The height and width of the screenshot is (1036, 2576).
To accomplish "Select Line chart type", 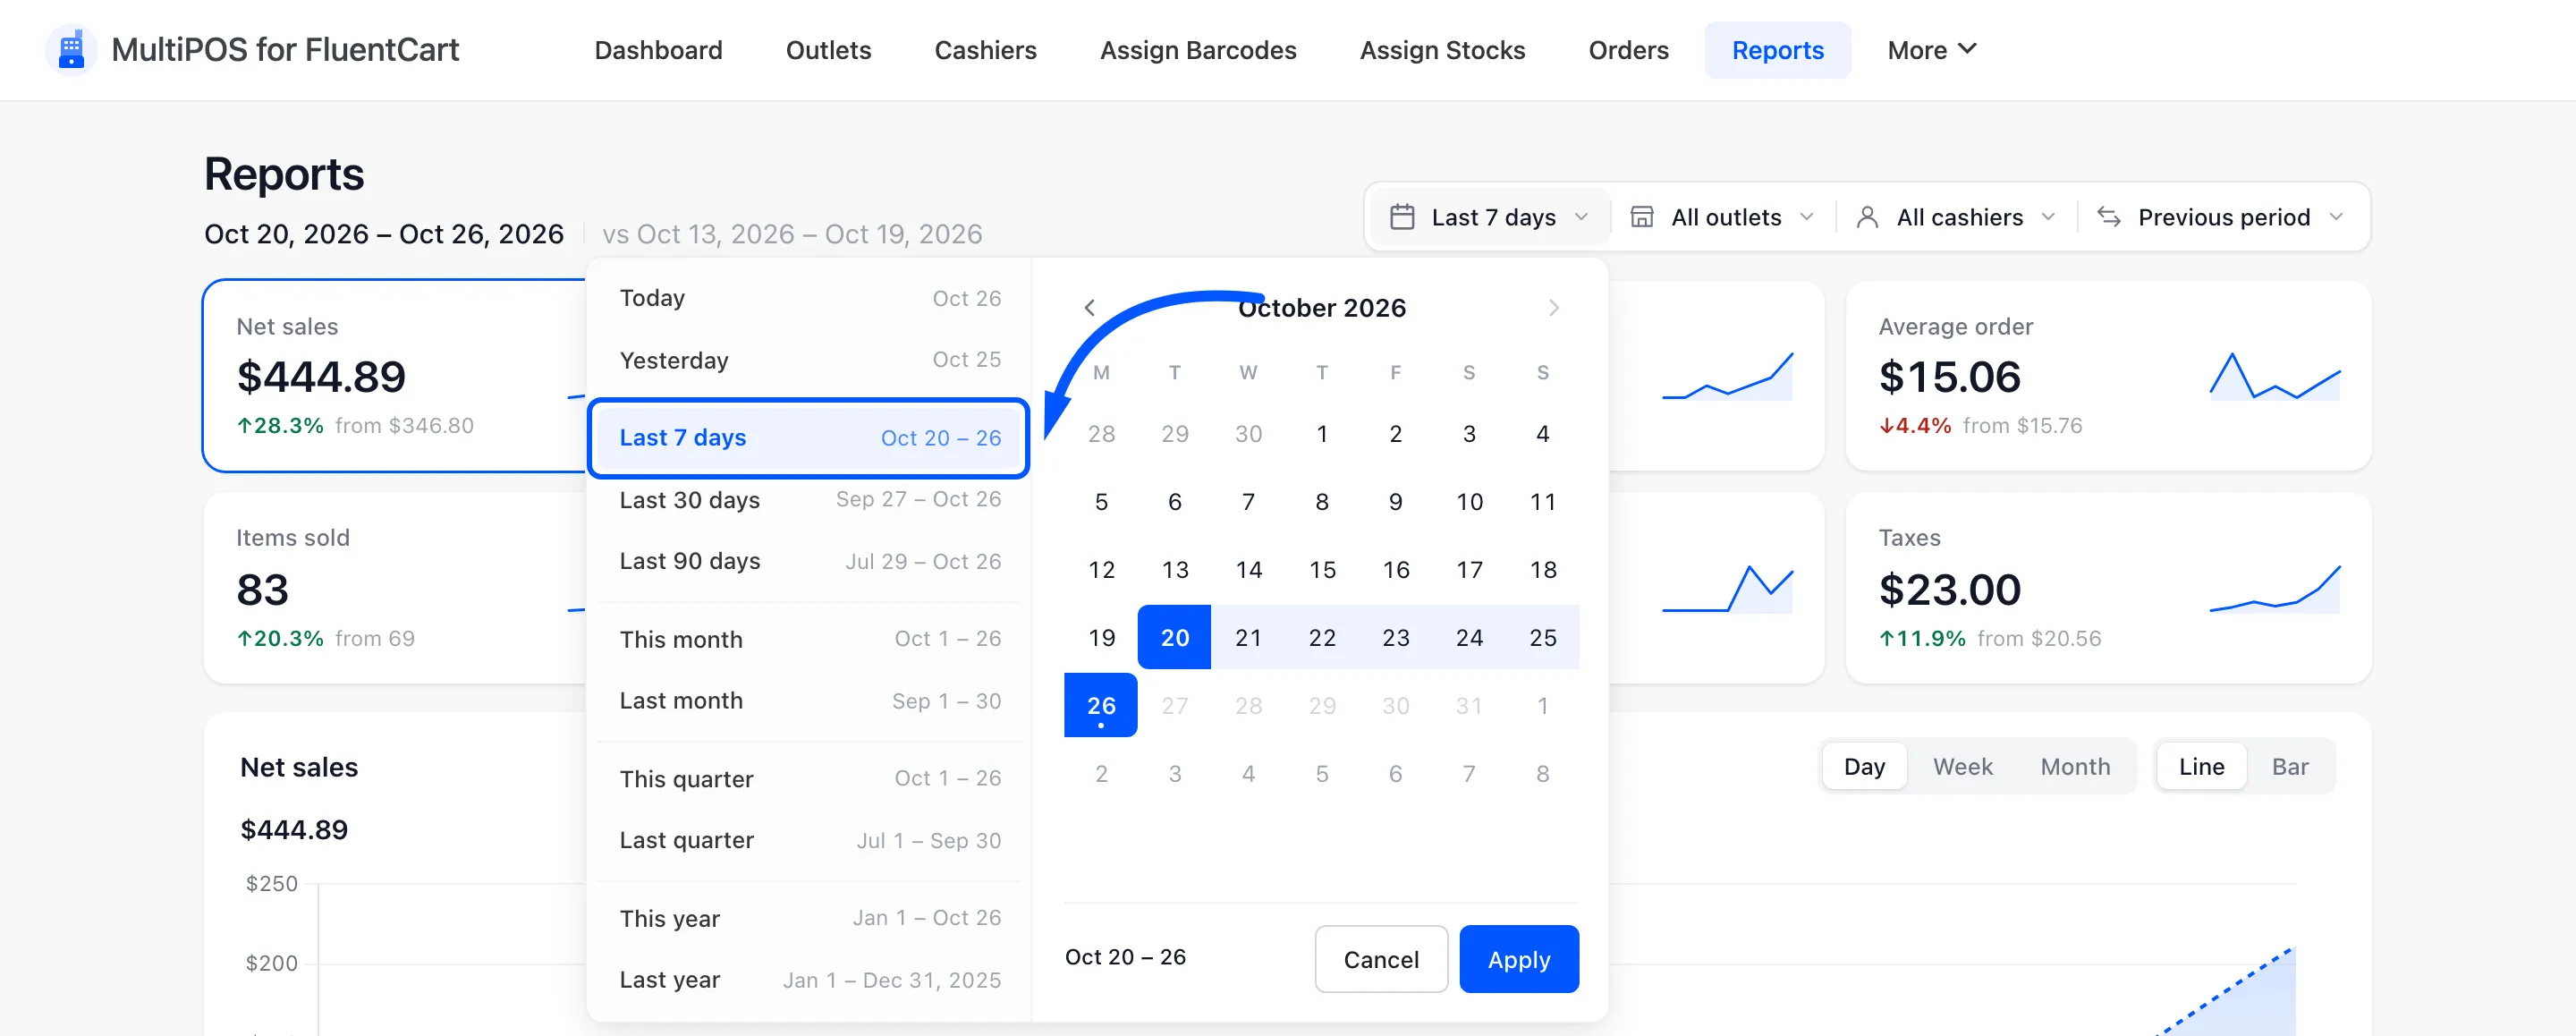I will pyautogui.click(x=2201, y=767).
